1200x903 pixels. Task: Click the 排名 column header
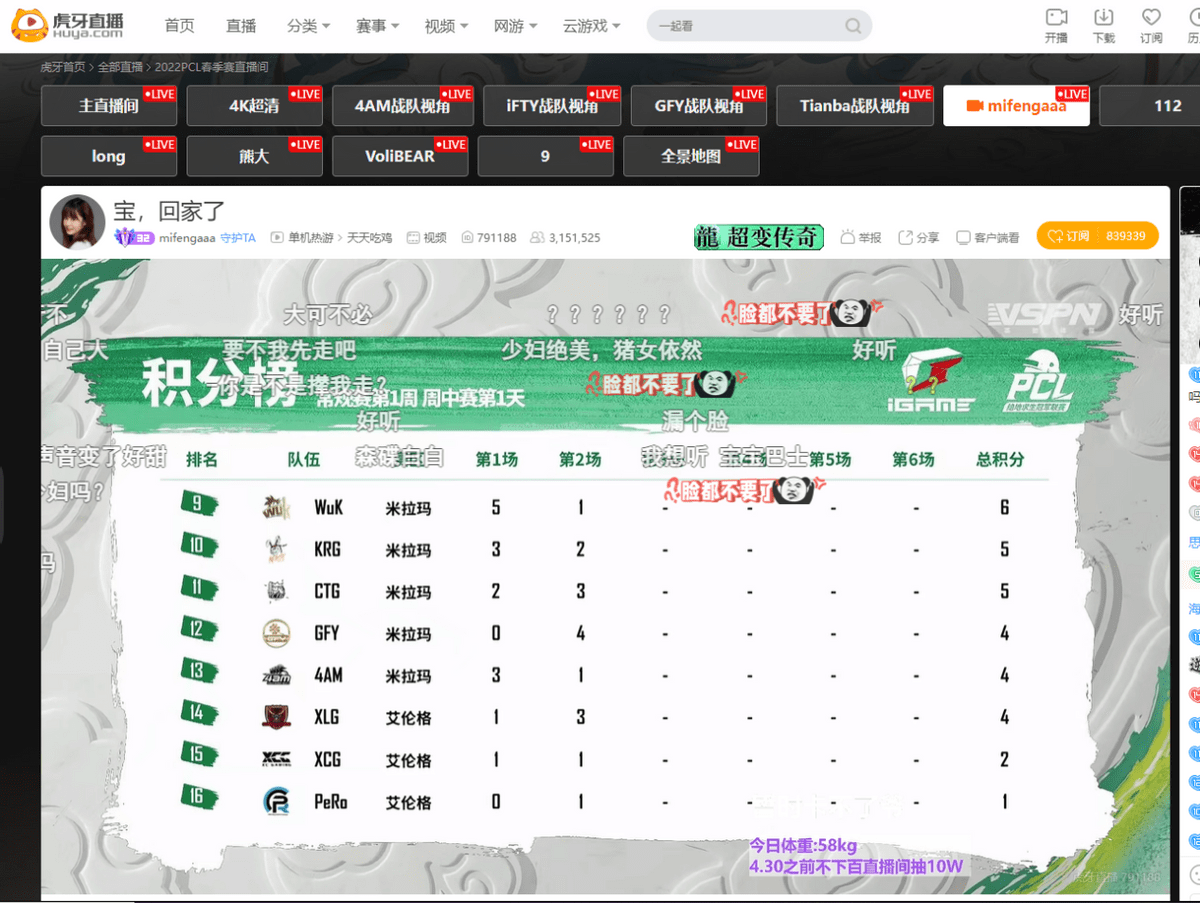tap(201, 460)
